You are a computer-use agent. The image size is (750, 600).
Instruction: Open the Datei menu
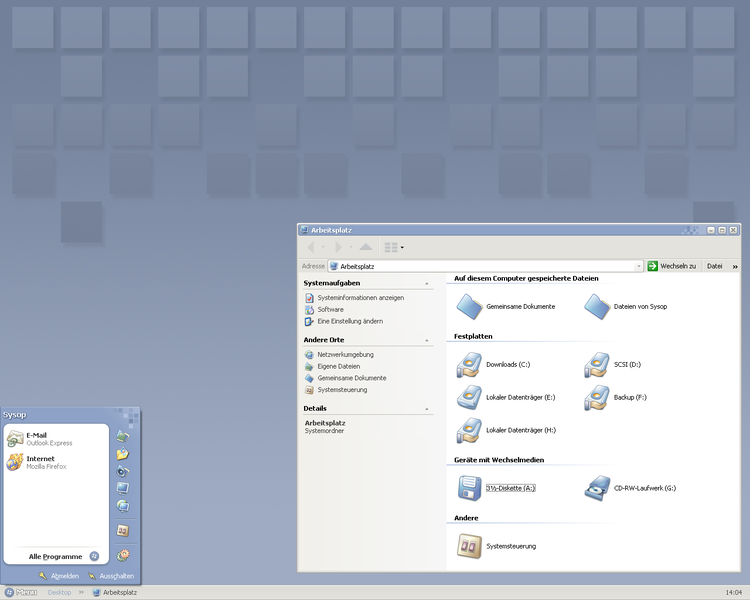(715, 266)
